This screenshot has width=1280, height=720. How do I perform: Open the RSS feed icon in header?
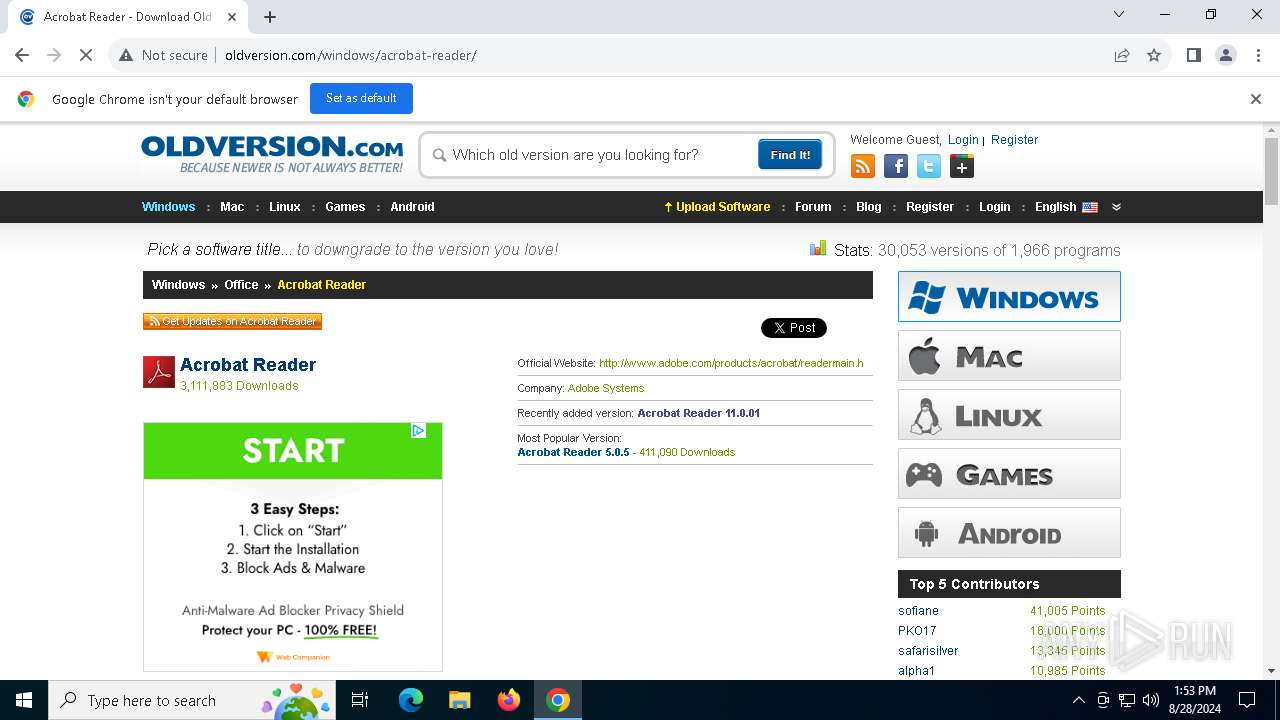point(862,166)
